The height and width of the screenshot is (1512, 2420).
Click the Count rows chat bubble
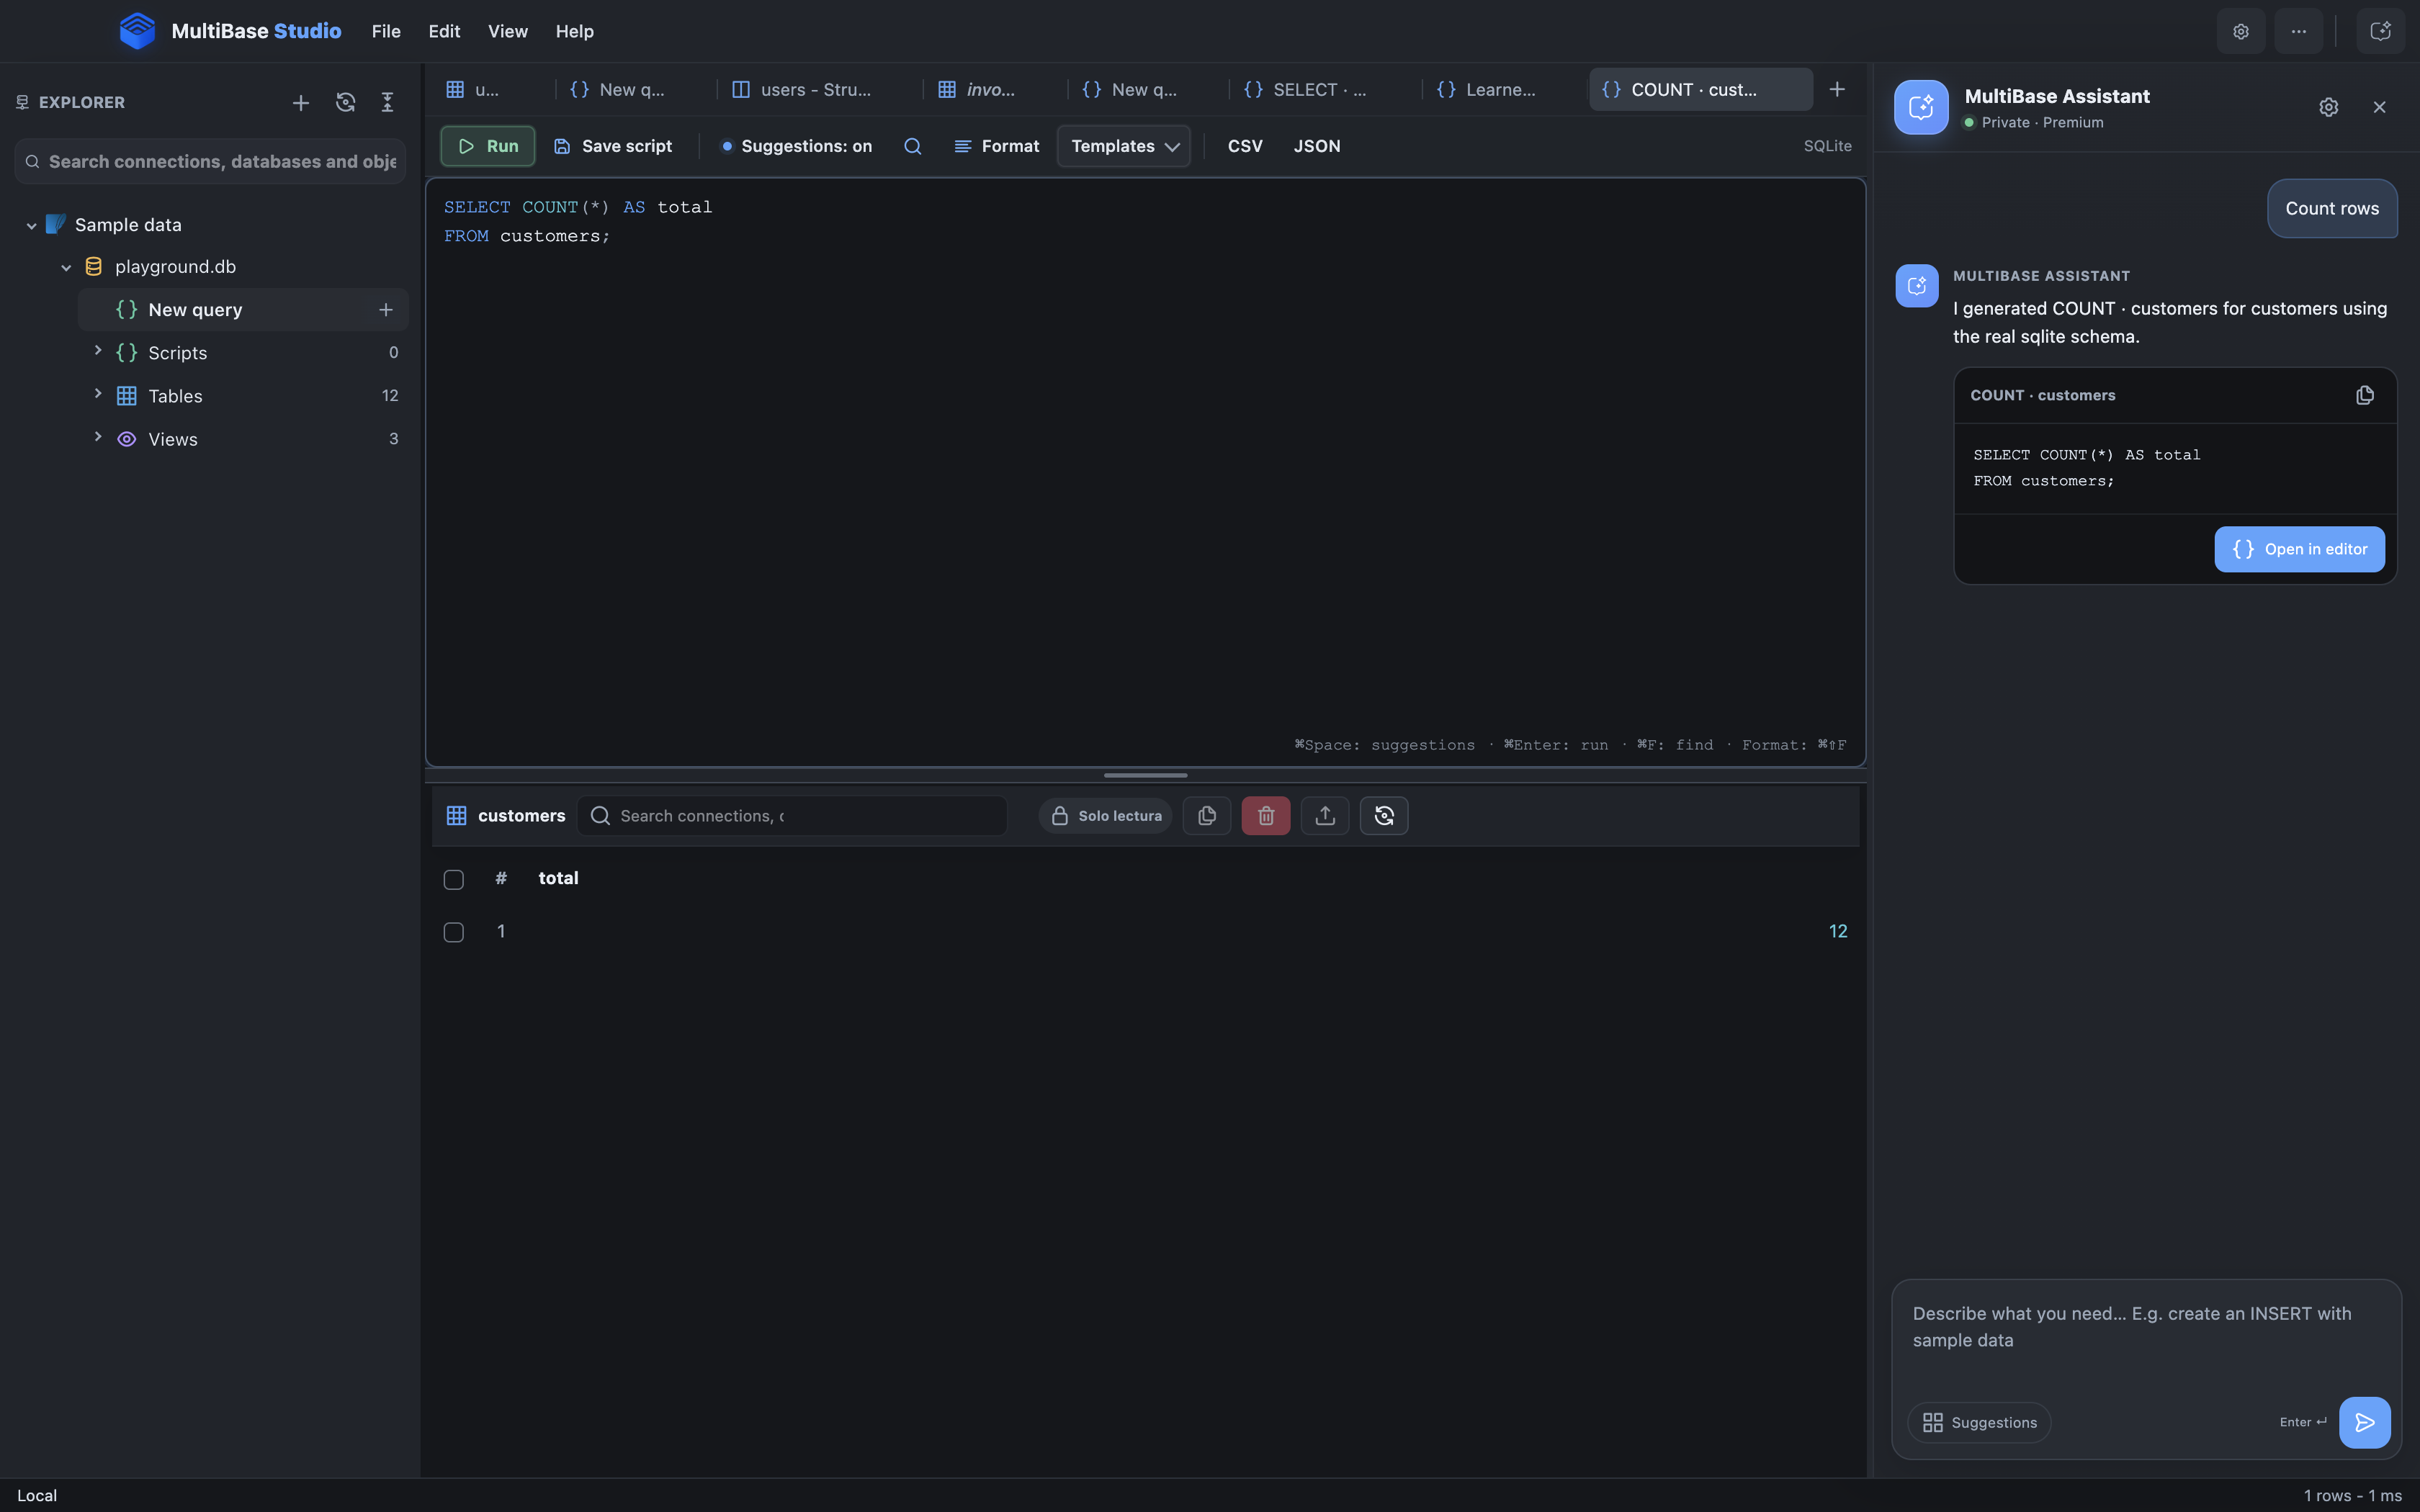pos(2332,208)
